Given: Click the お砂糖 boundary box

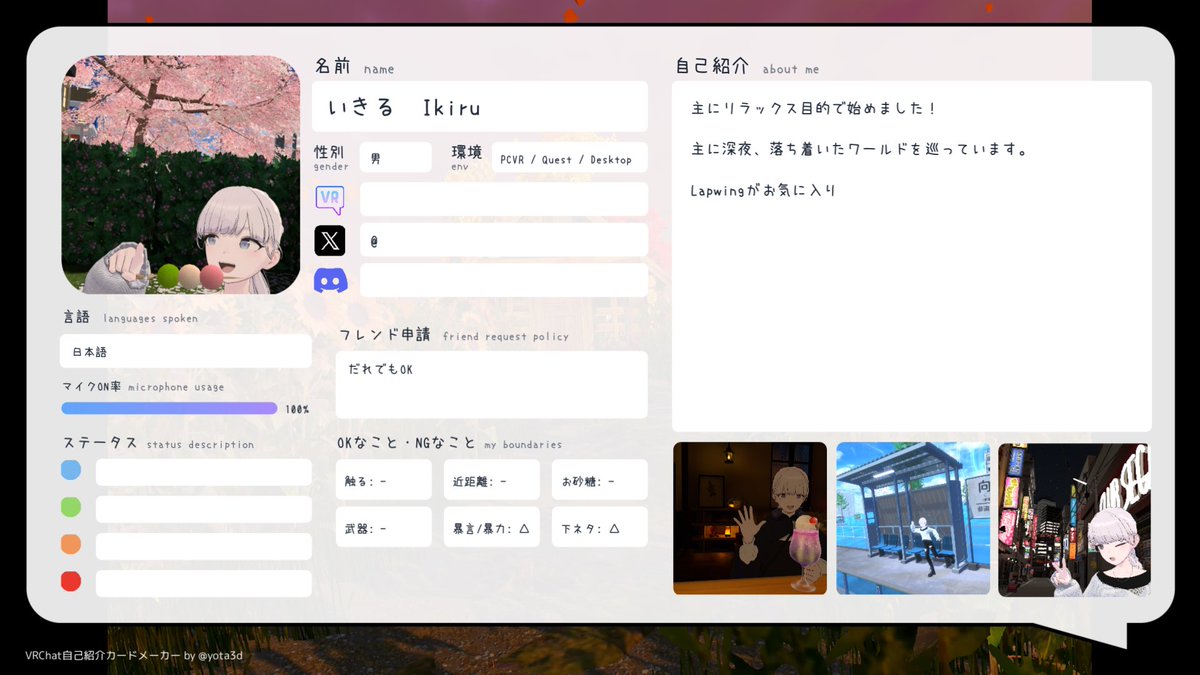Looking at the screenshot, I should point(600,480).
